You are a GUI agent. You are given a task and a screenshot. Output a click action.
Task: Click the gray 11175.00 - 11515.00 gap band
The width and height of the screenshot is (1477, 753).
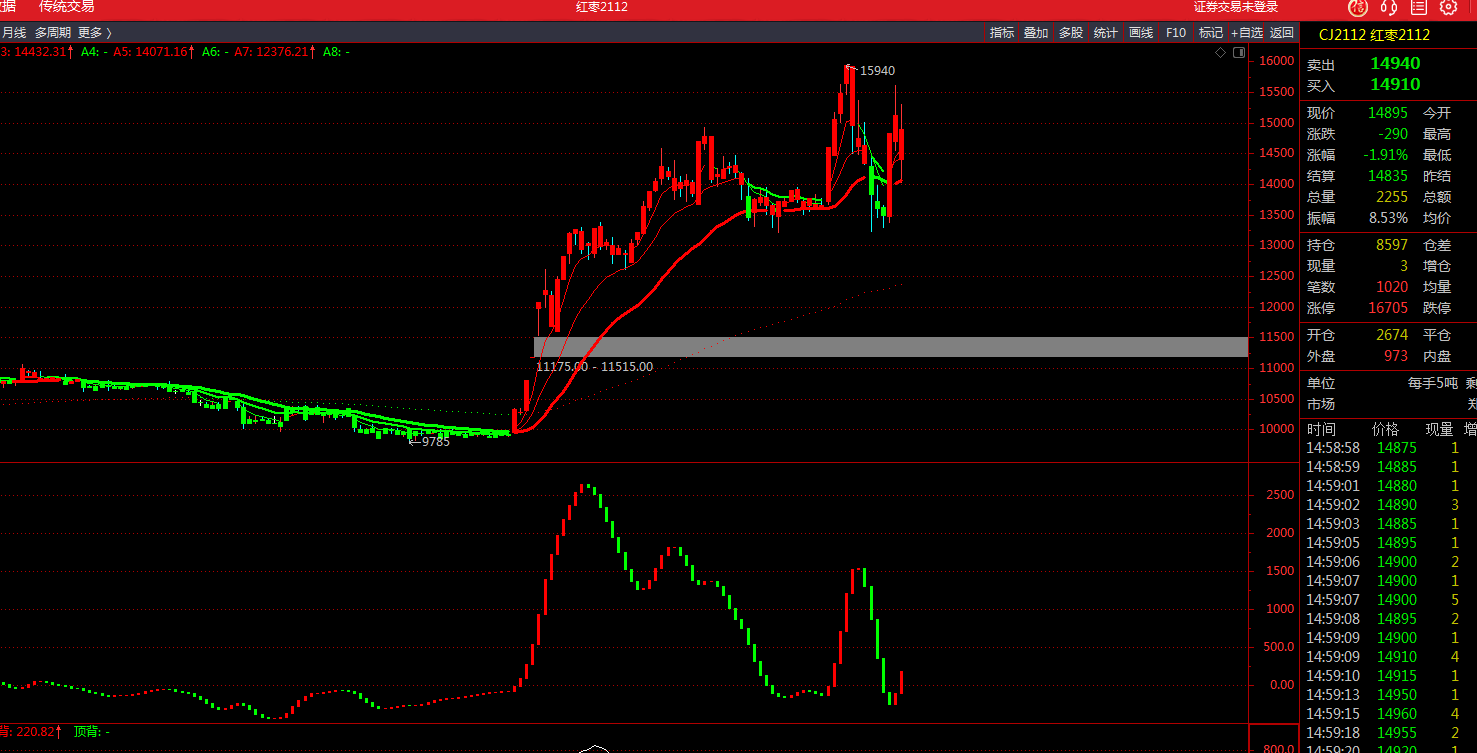coord(891,347)
